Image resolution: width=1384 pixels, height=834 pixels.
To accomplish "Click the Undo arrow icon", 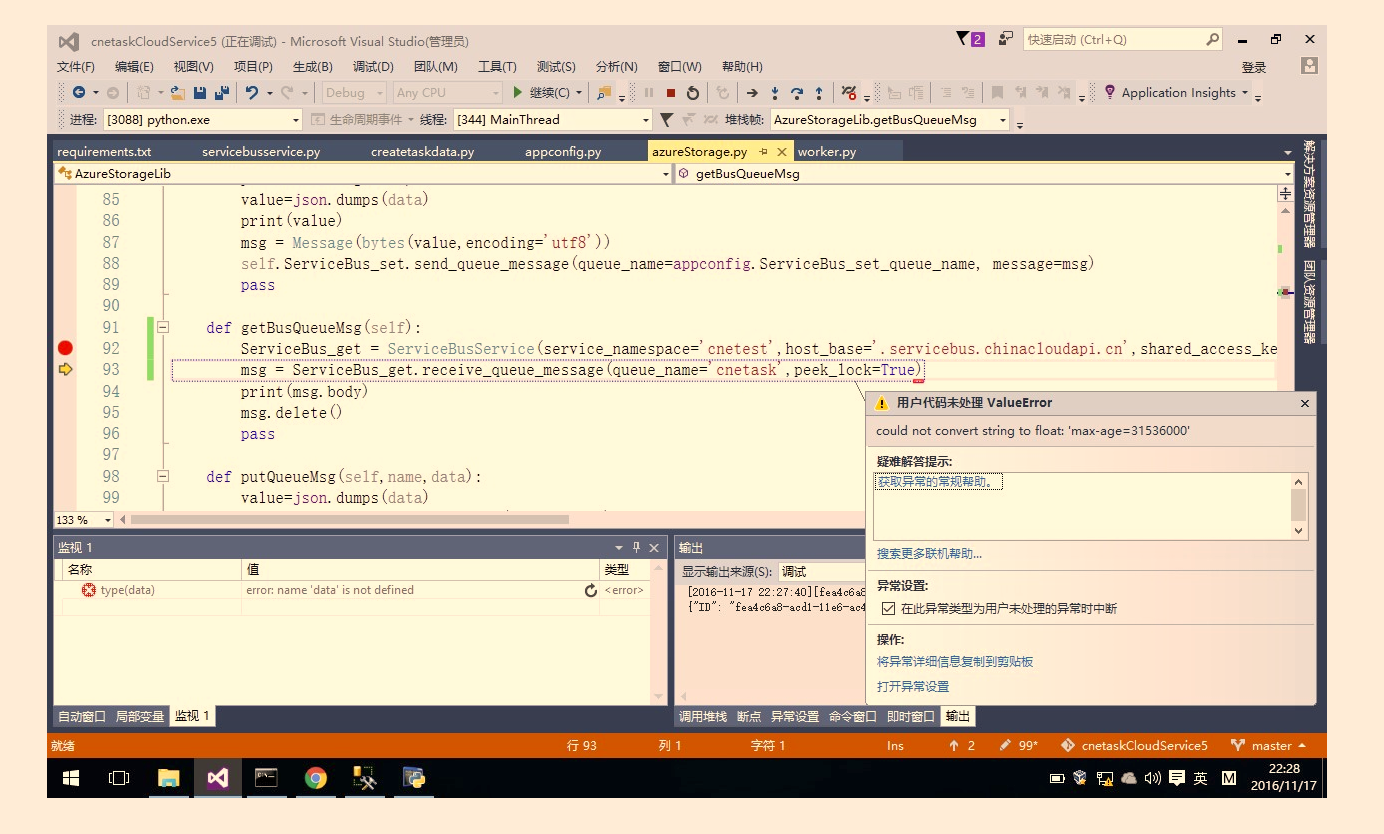I will [252, 93].
